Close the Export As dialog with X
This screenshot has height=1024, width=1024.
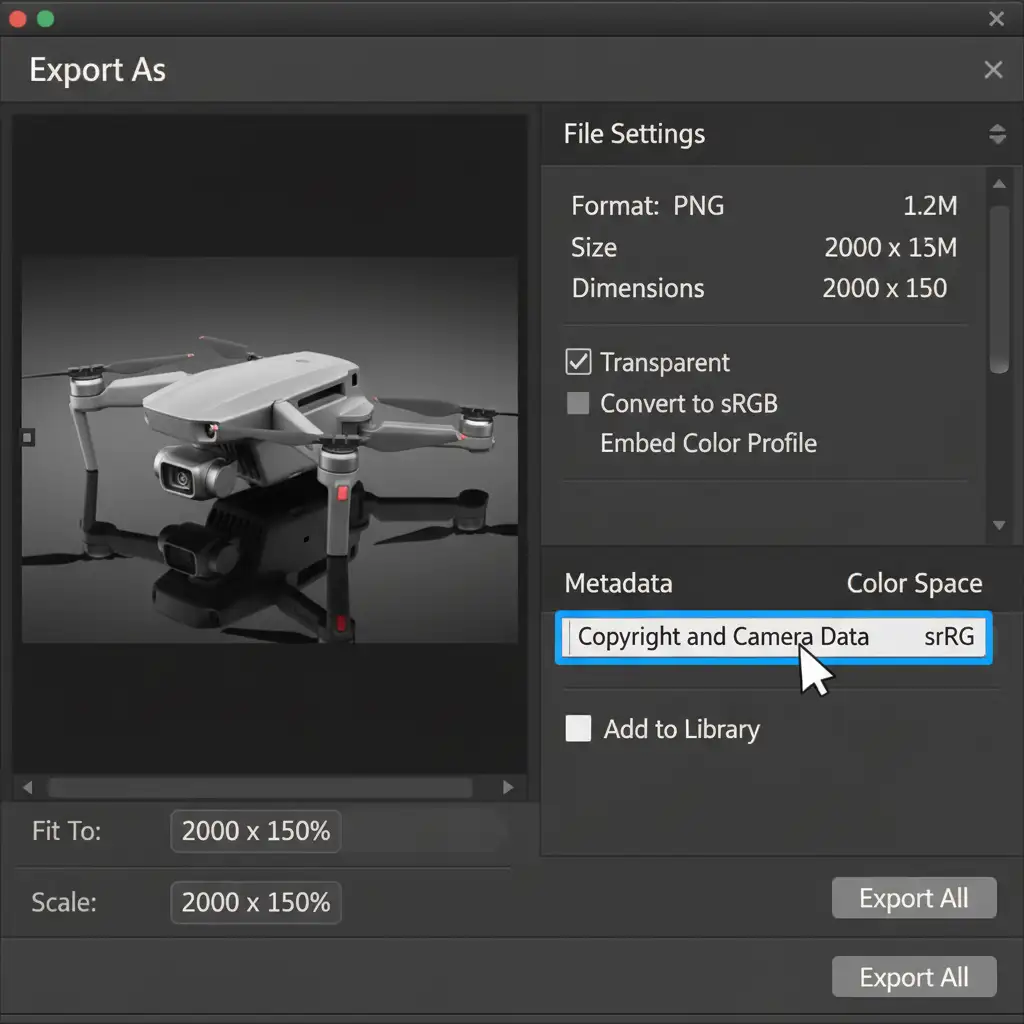coord(993,70)
